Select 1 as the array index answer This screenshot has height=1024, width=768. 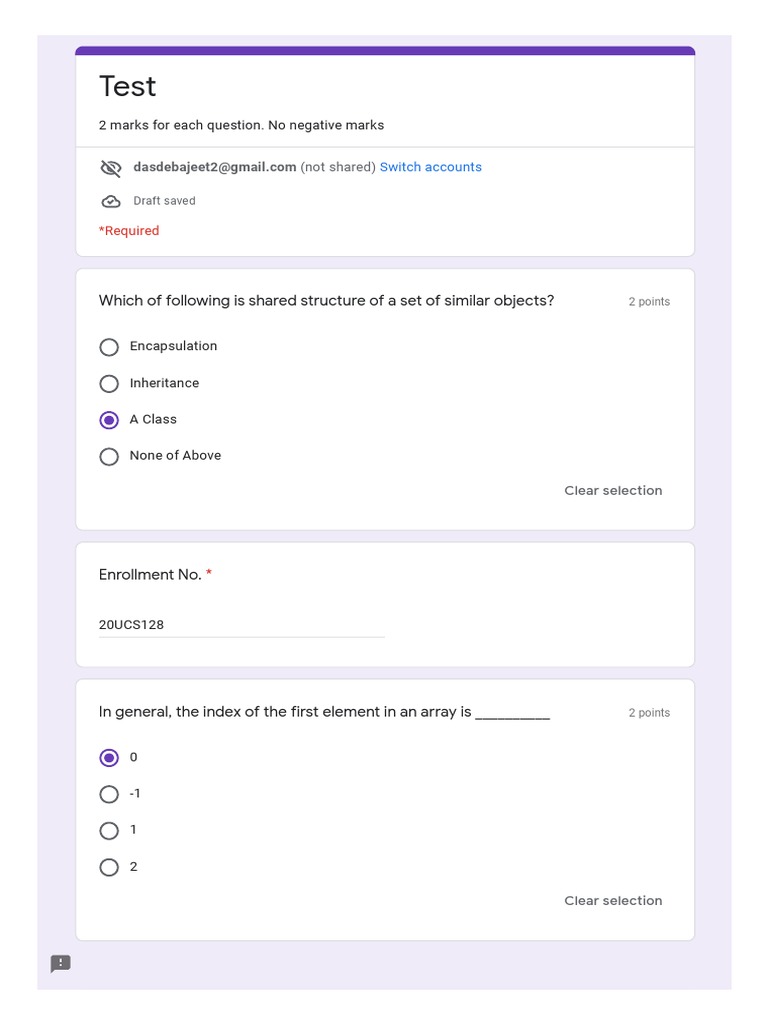click(x=109, y=831)
